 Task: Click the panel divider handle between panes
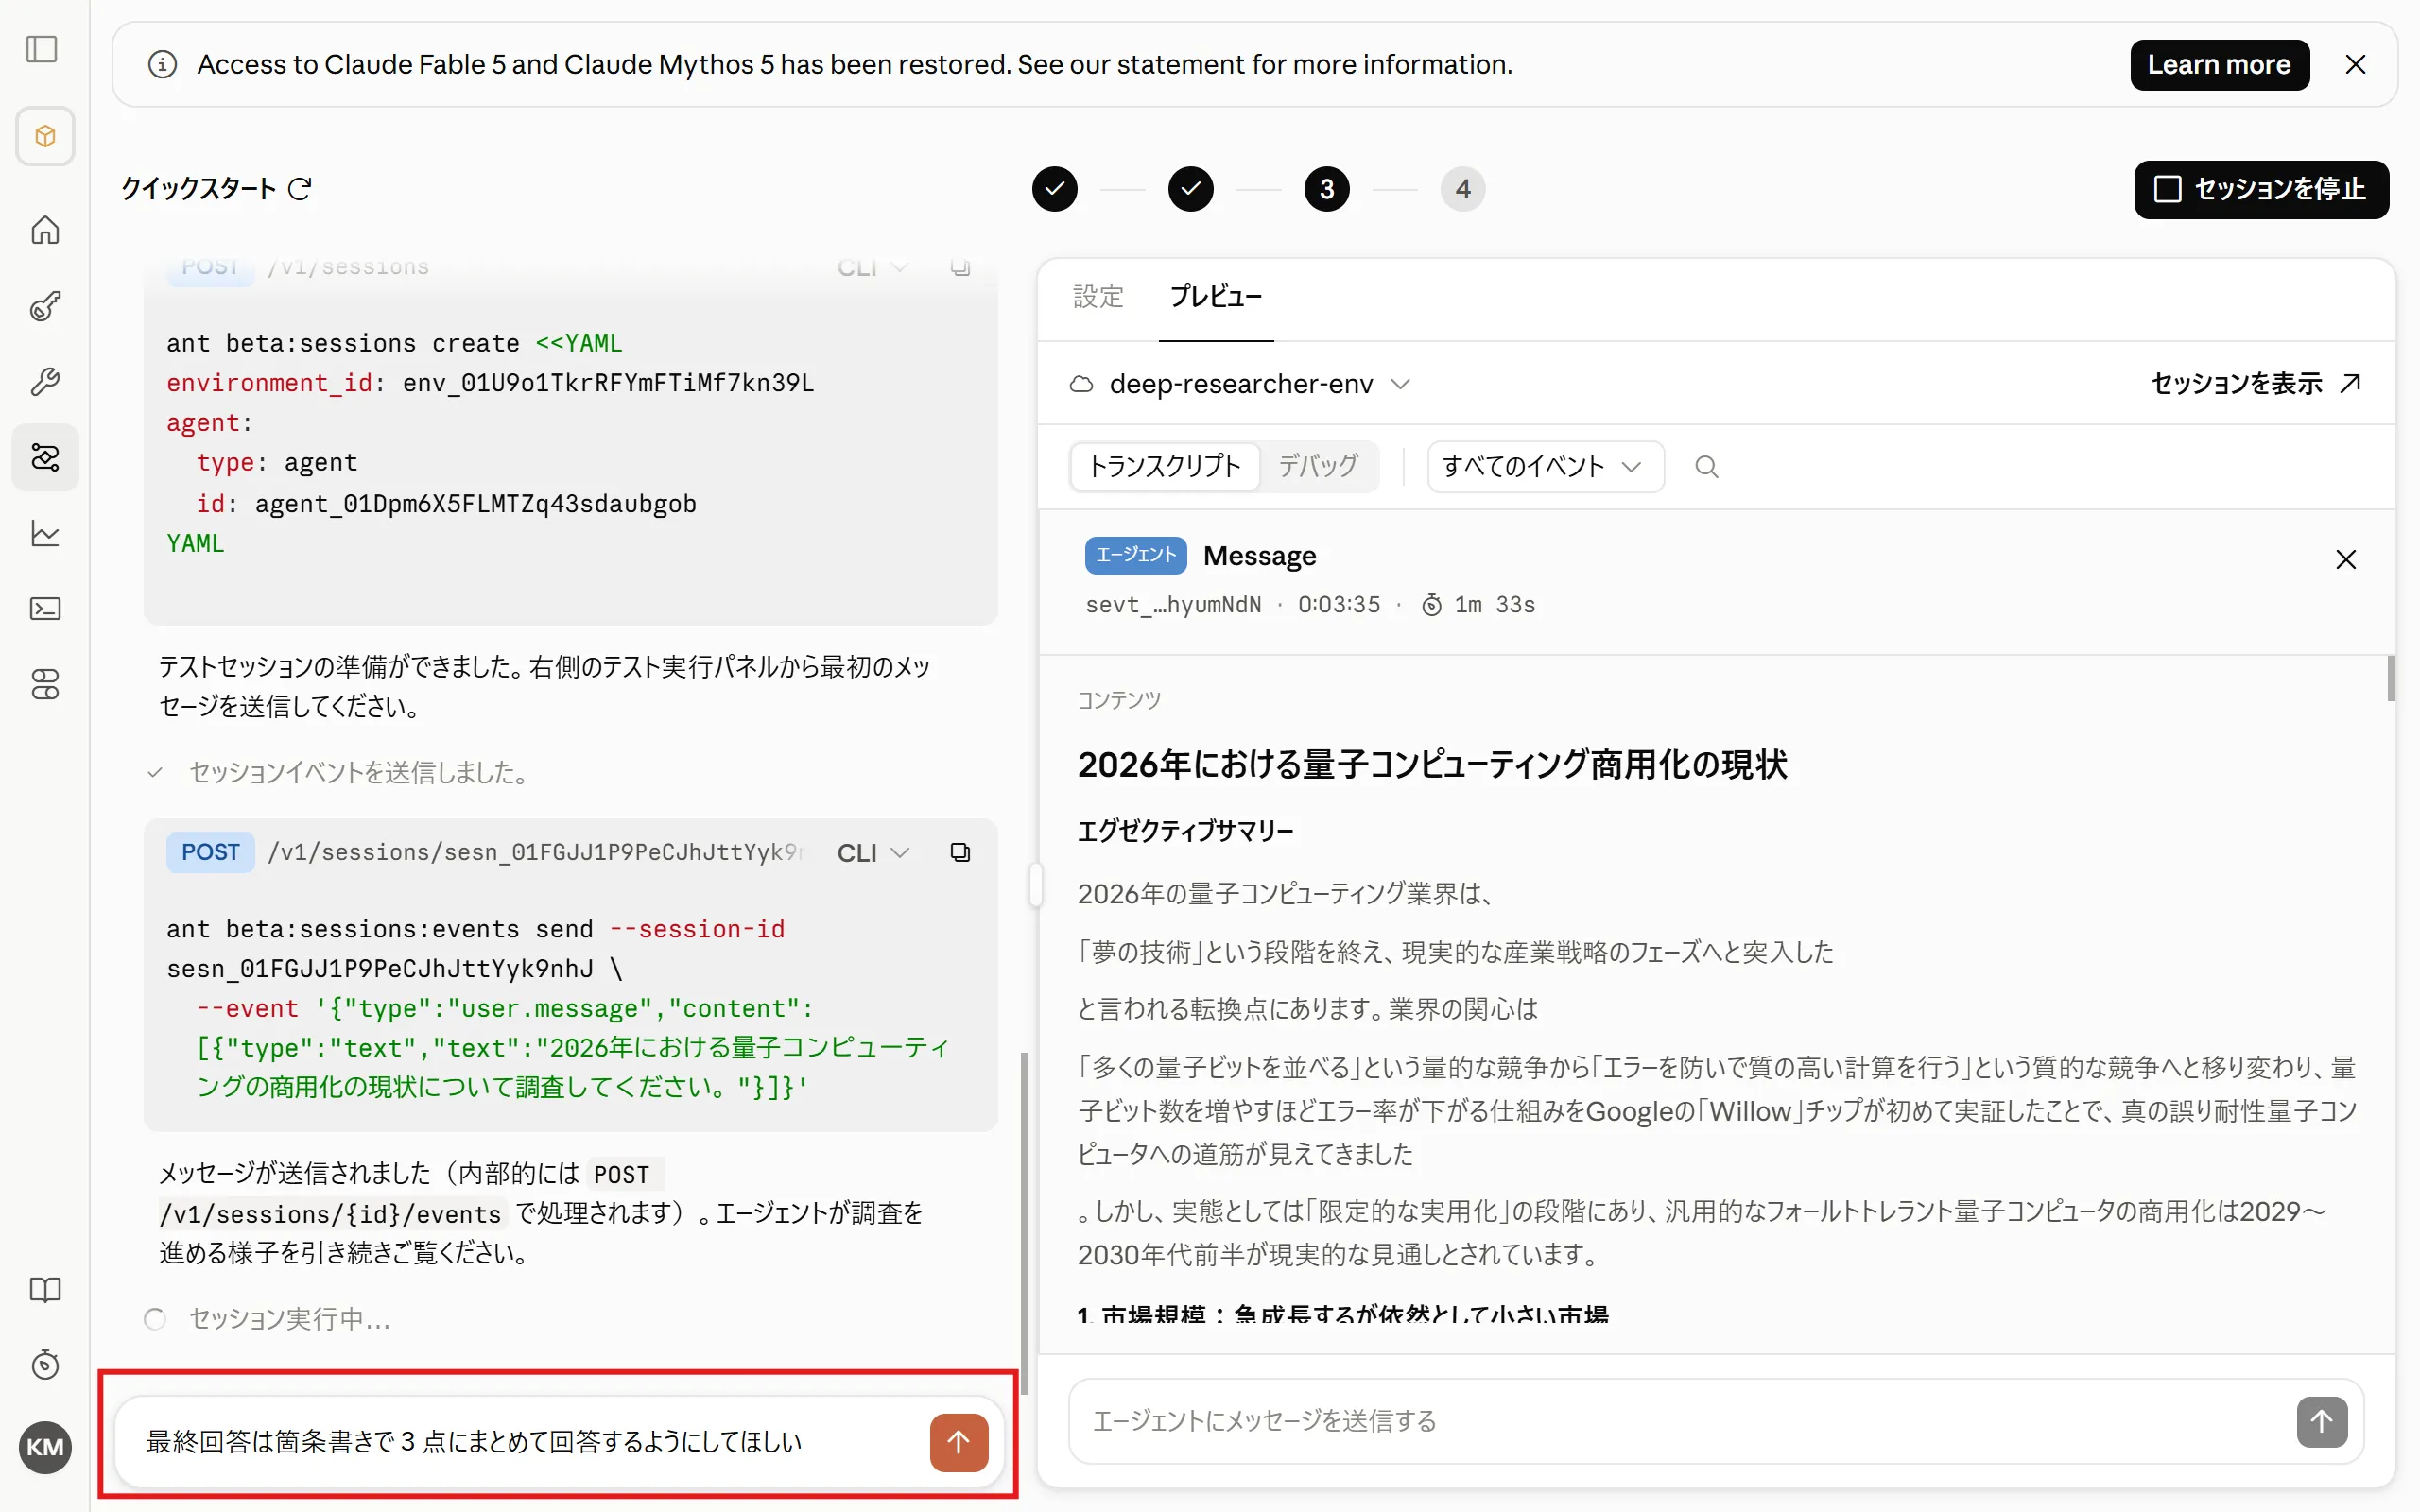1036,885
